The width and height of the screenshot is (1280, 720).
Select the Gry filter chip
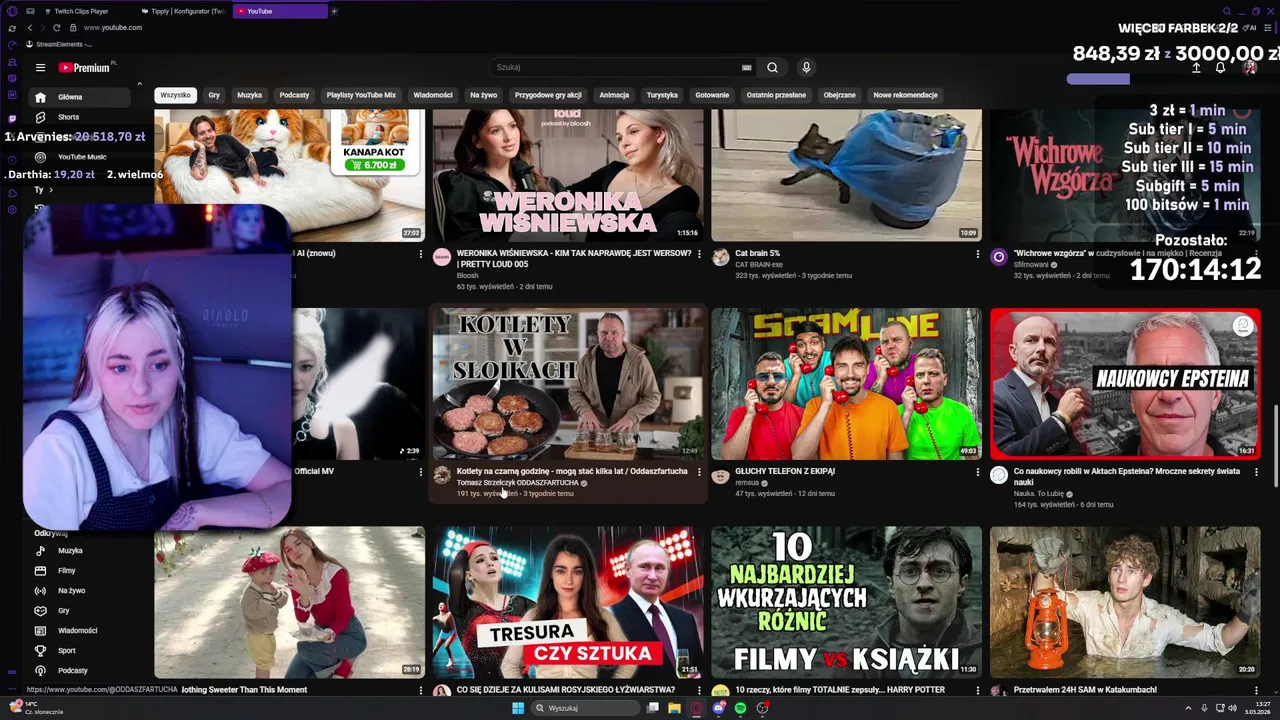(x=214, y=95)
